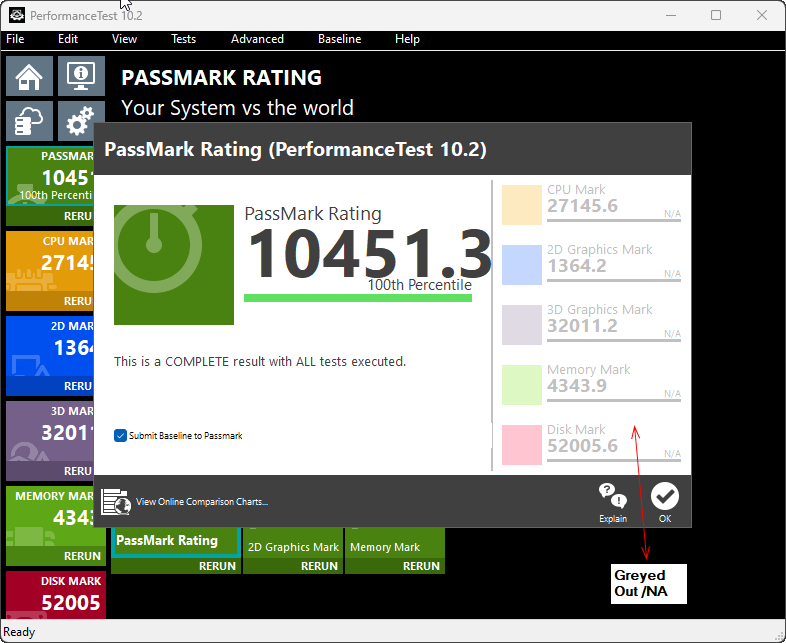The image size is (786, 643).
Task: Open the Edit menu
Action: point(68,39)
